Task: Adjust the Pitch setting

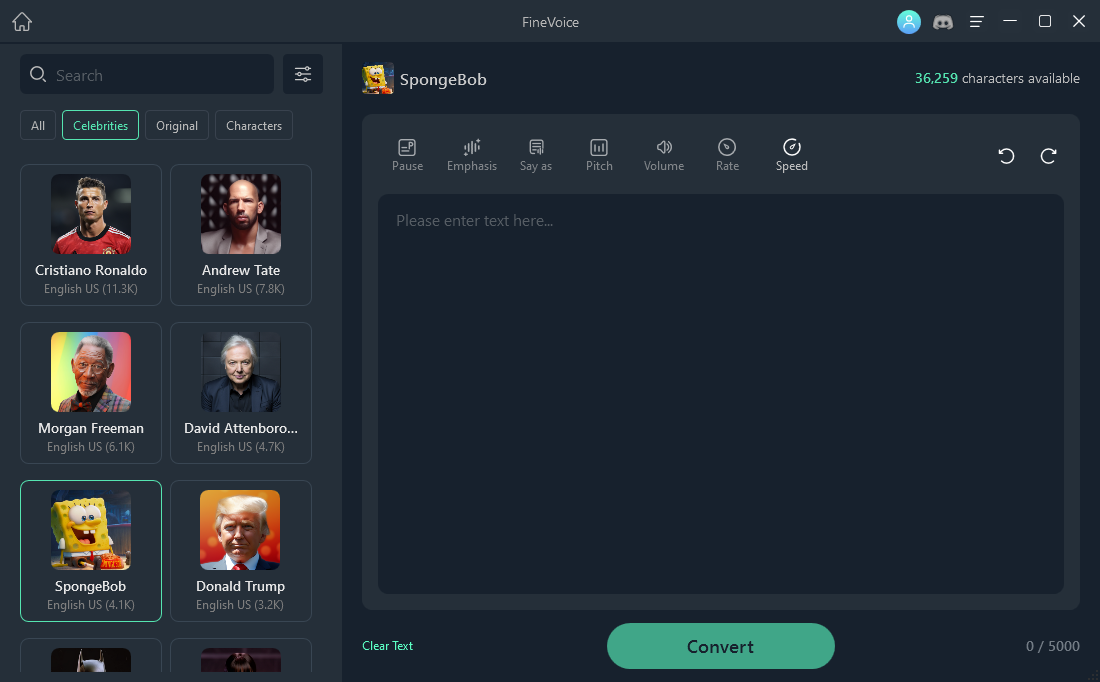Action: 599,155
